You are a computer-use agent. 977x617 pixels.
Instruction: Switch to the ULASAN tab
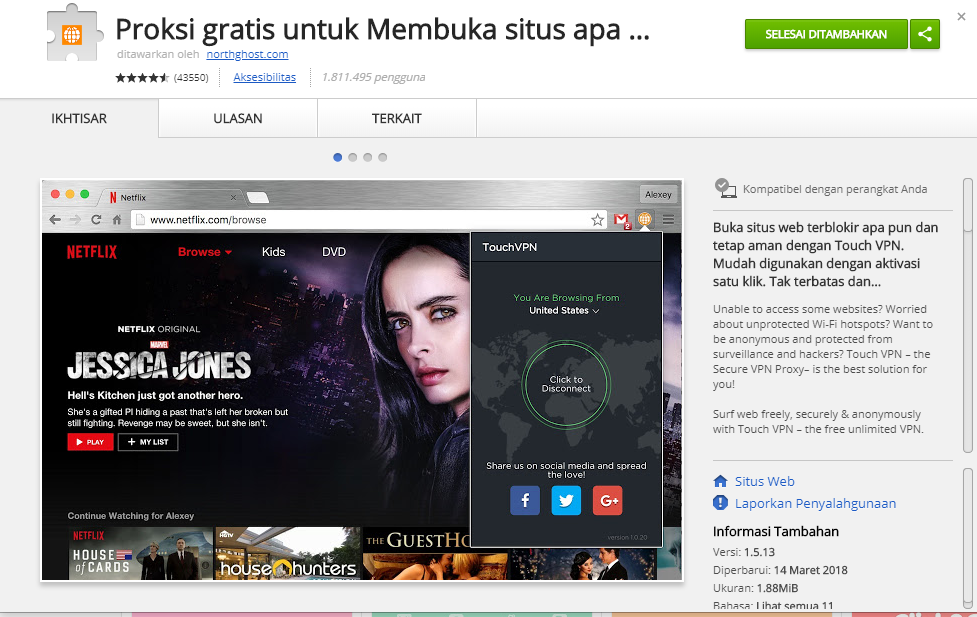coord(238,118)
